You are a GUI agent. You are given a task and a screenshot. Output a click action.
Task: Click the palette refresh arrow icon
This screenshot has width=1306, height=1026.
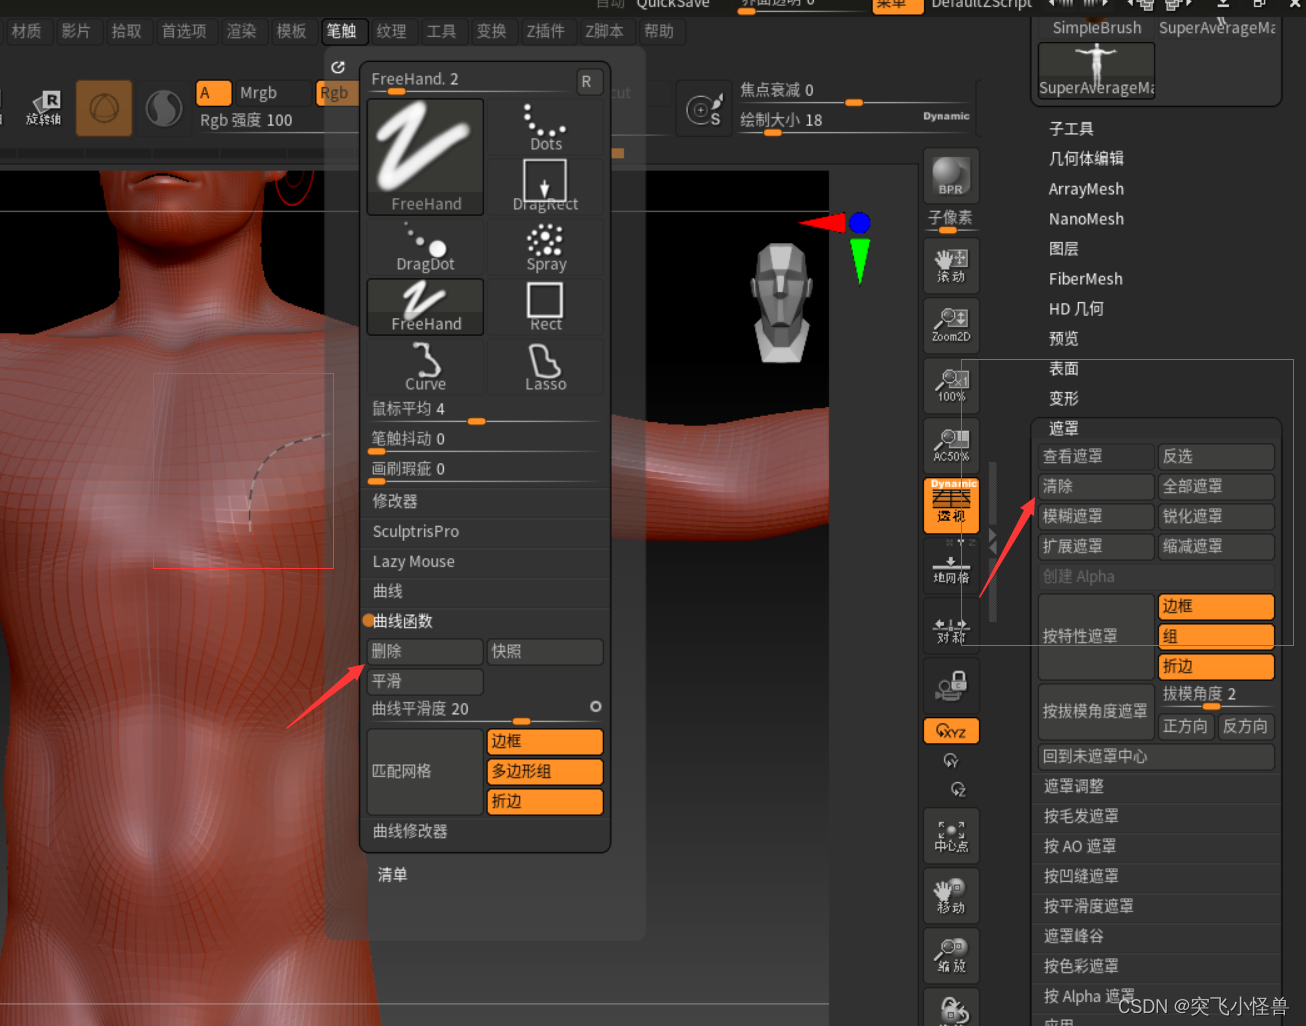[338, 67]
